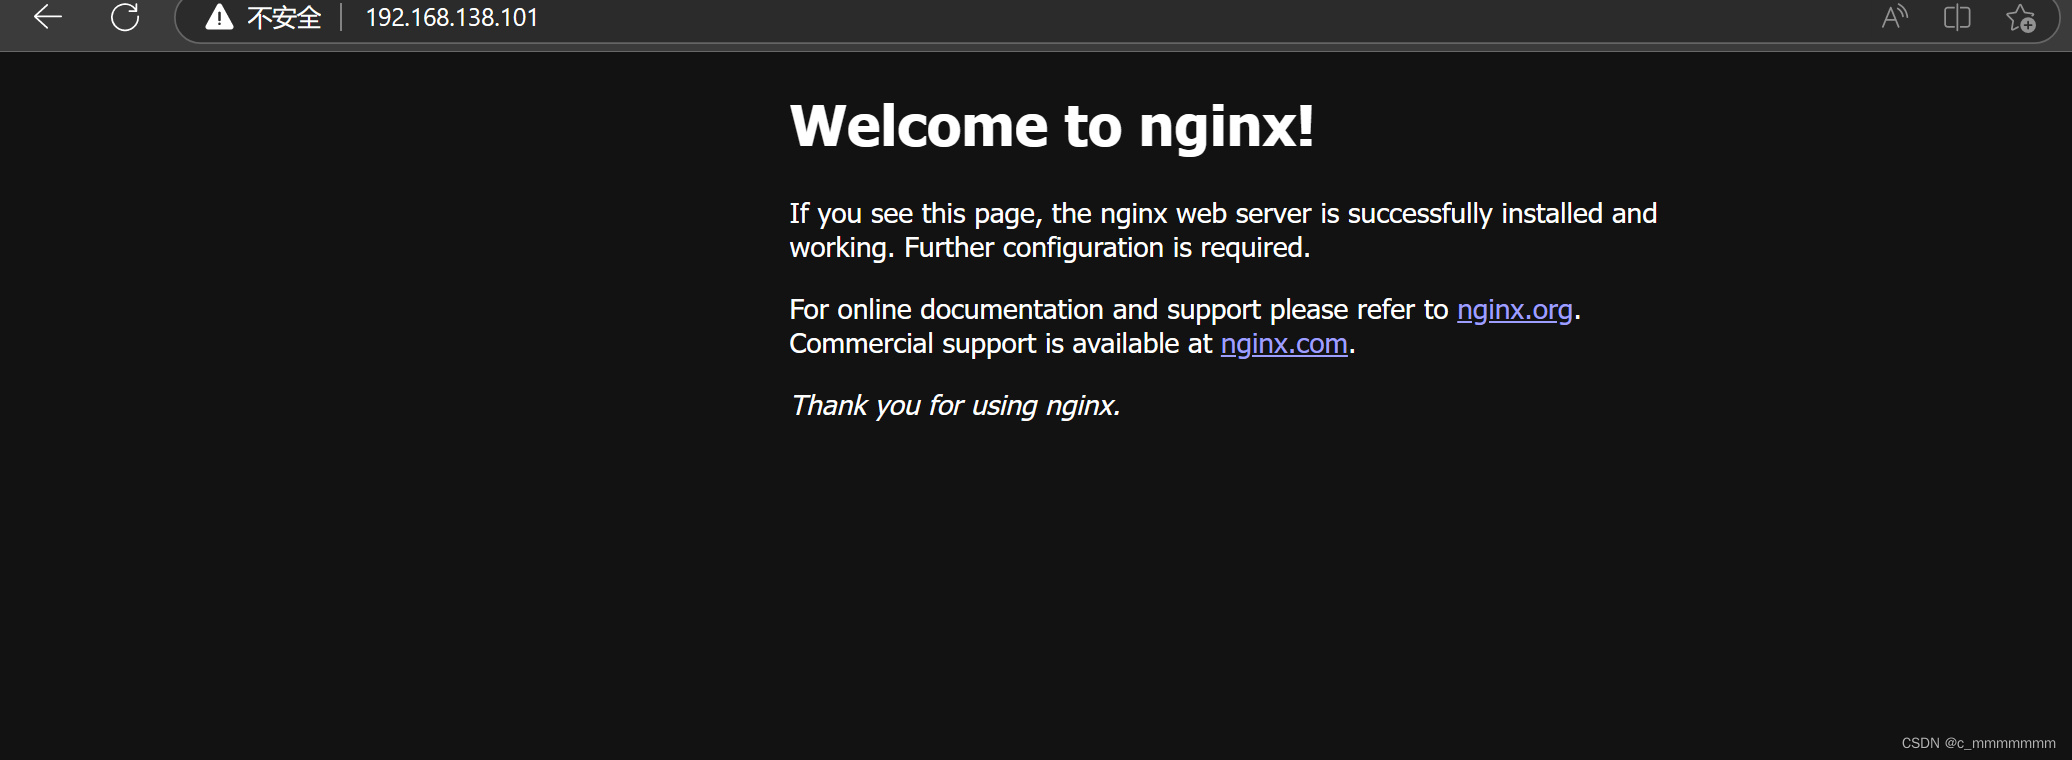Click the Welcome to nginx! heading
The image size is (2072, 760).
1052,127
